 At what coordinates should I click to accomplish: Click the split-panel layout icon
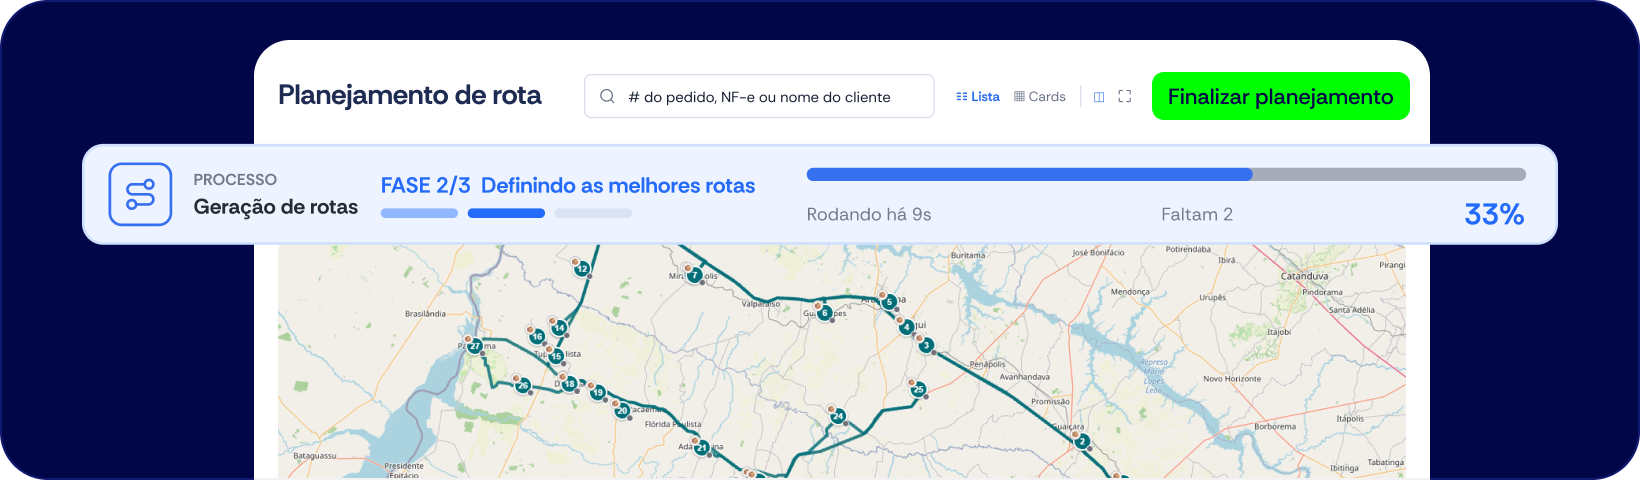1099,97
